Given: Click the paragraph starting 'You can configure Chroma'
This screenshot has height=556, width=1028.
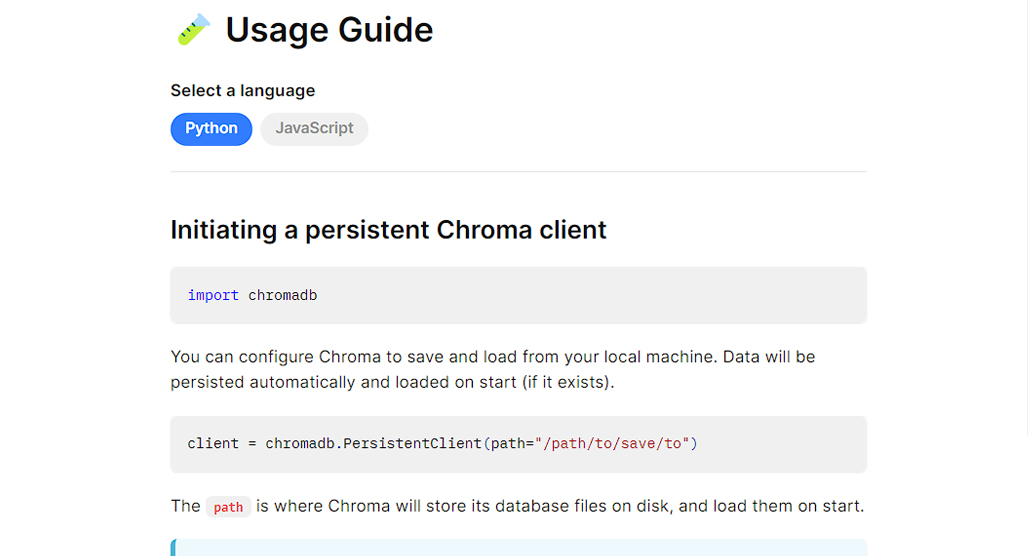Looking at the screenshot, I should [493, 369].
